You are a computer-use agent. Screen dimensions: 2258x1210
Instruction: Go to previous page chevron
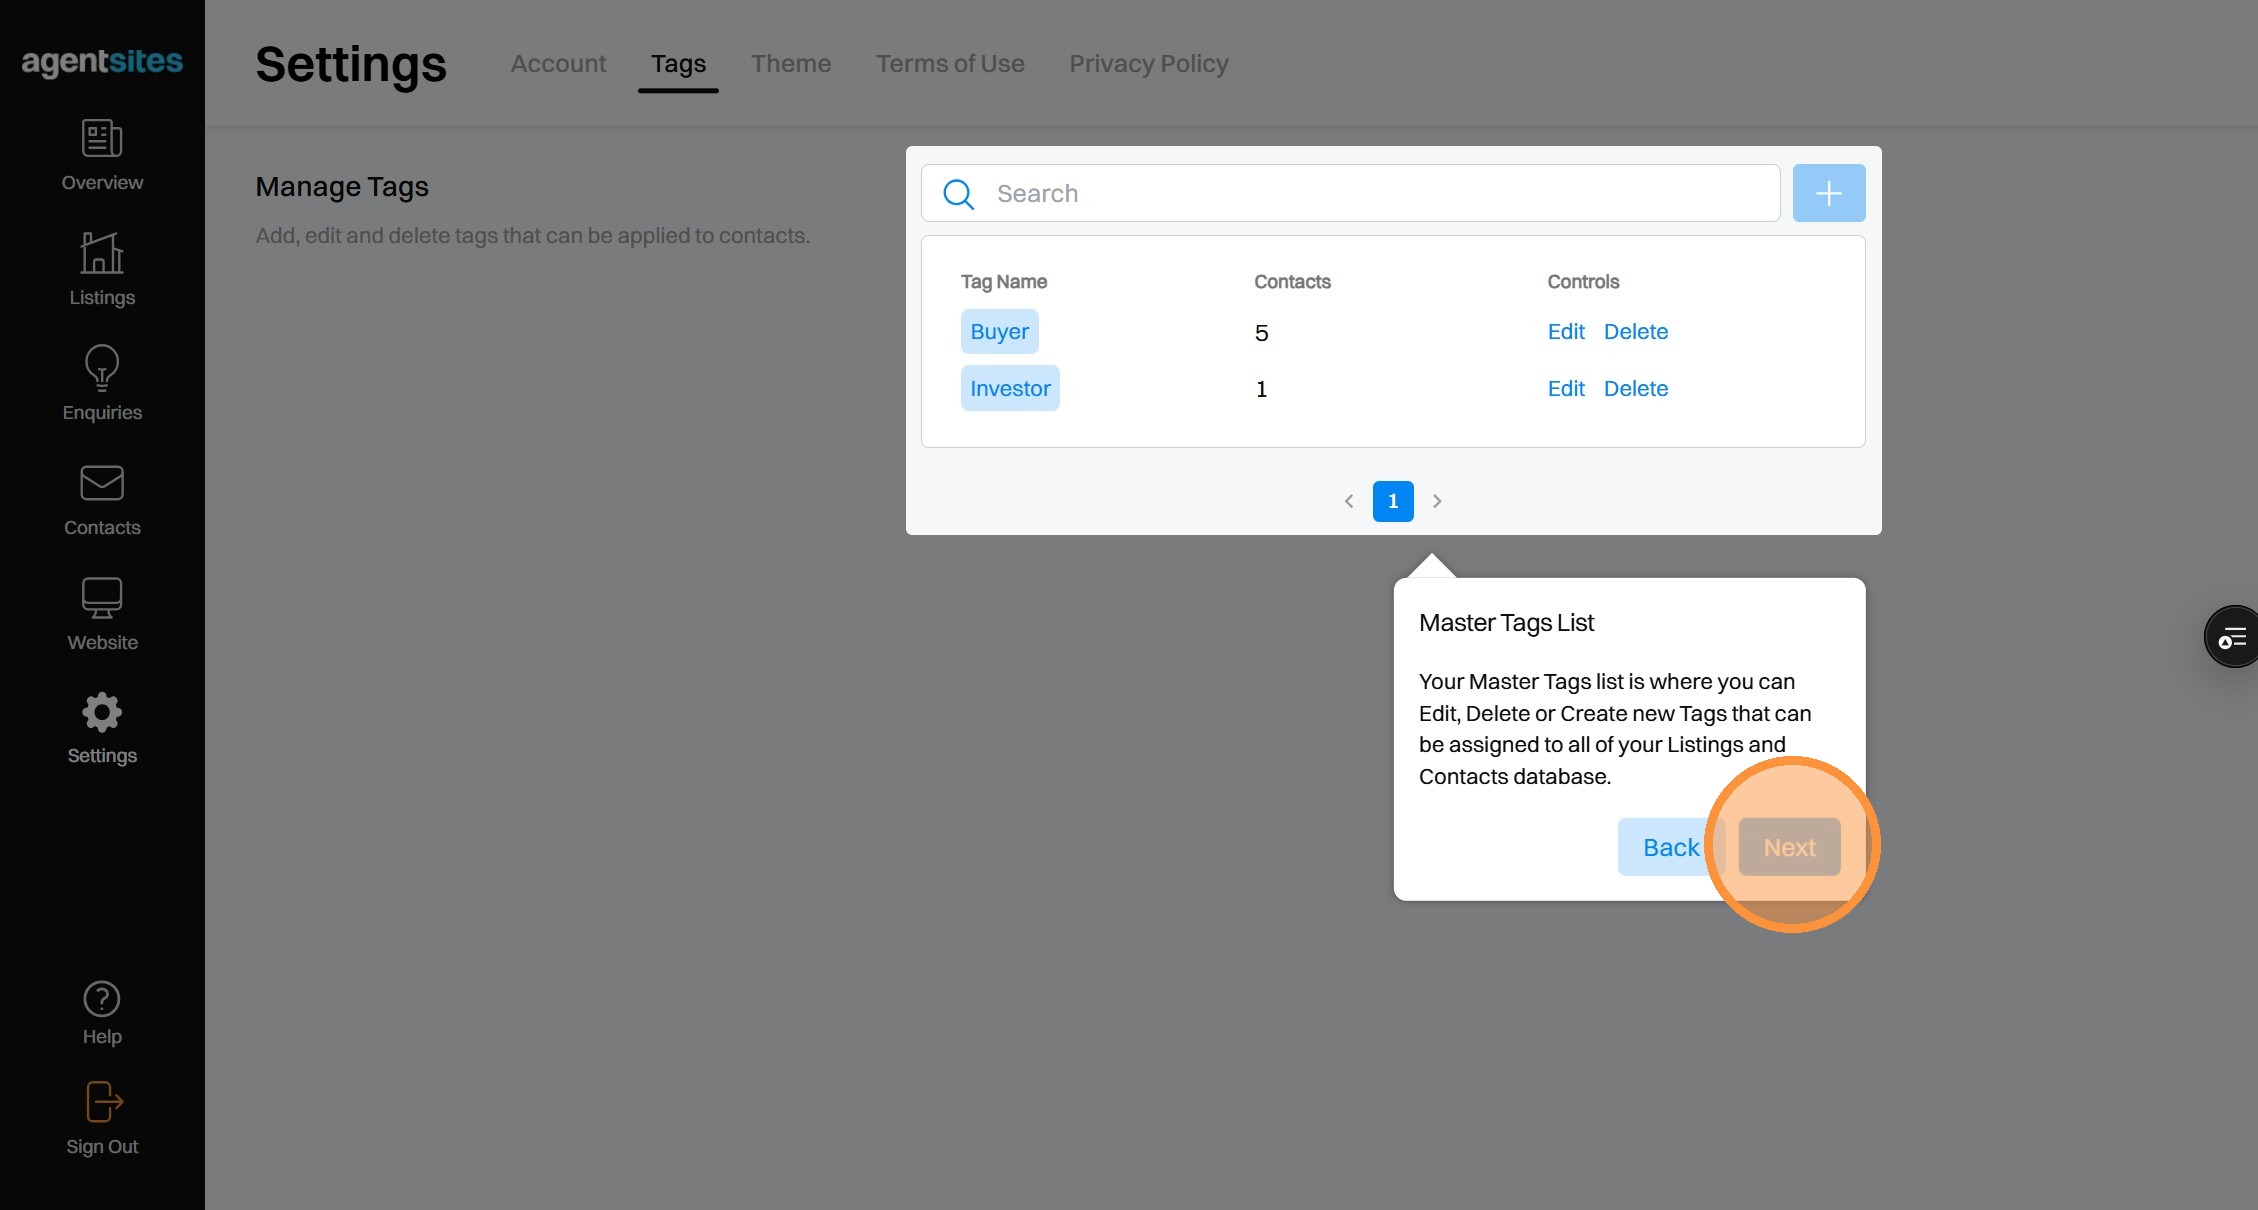[x=1349, y=501]
